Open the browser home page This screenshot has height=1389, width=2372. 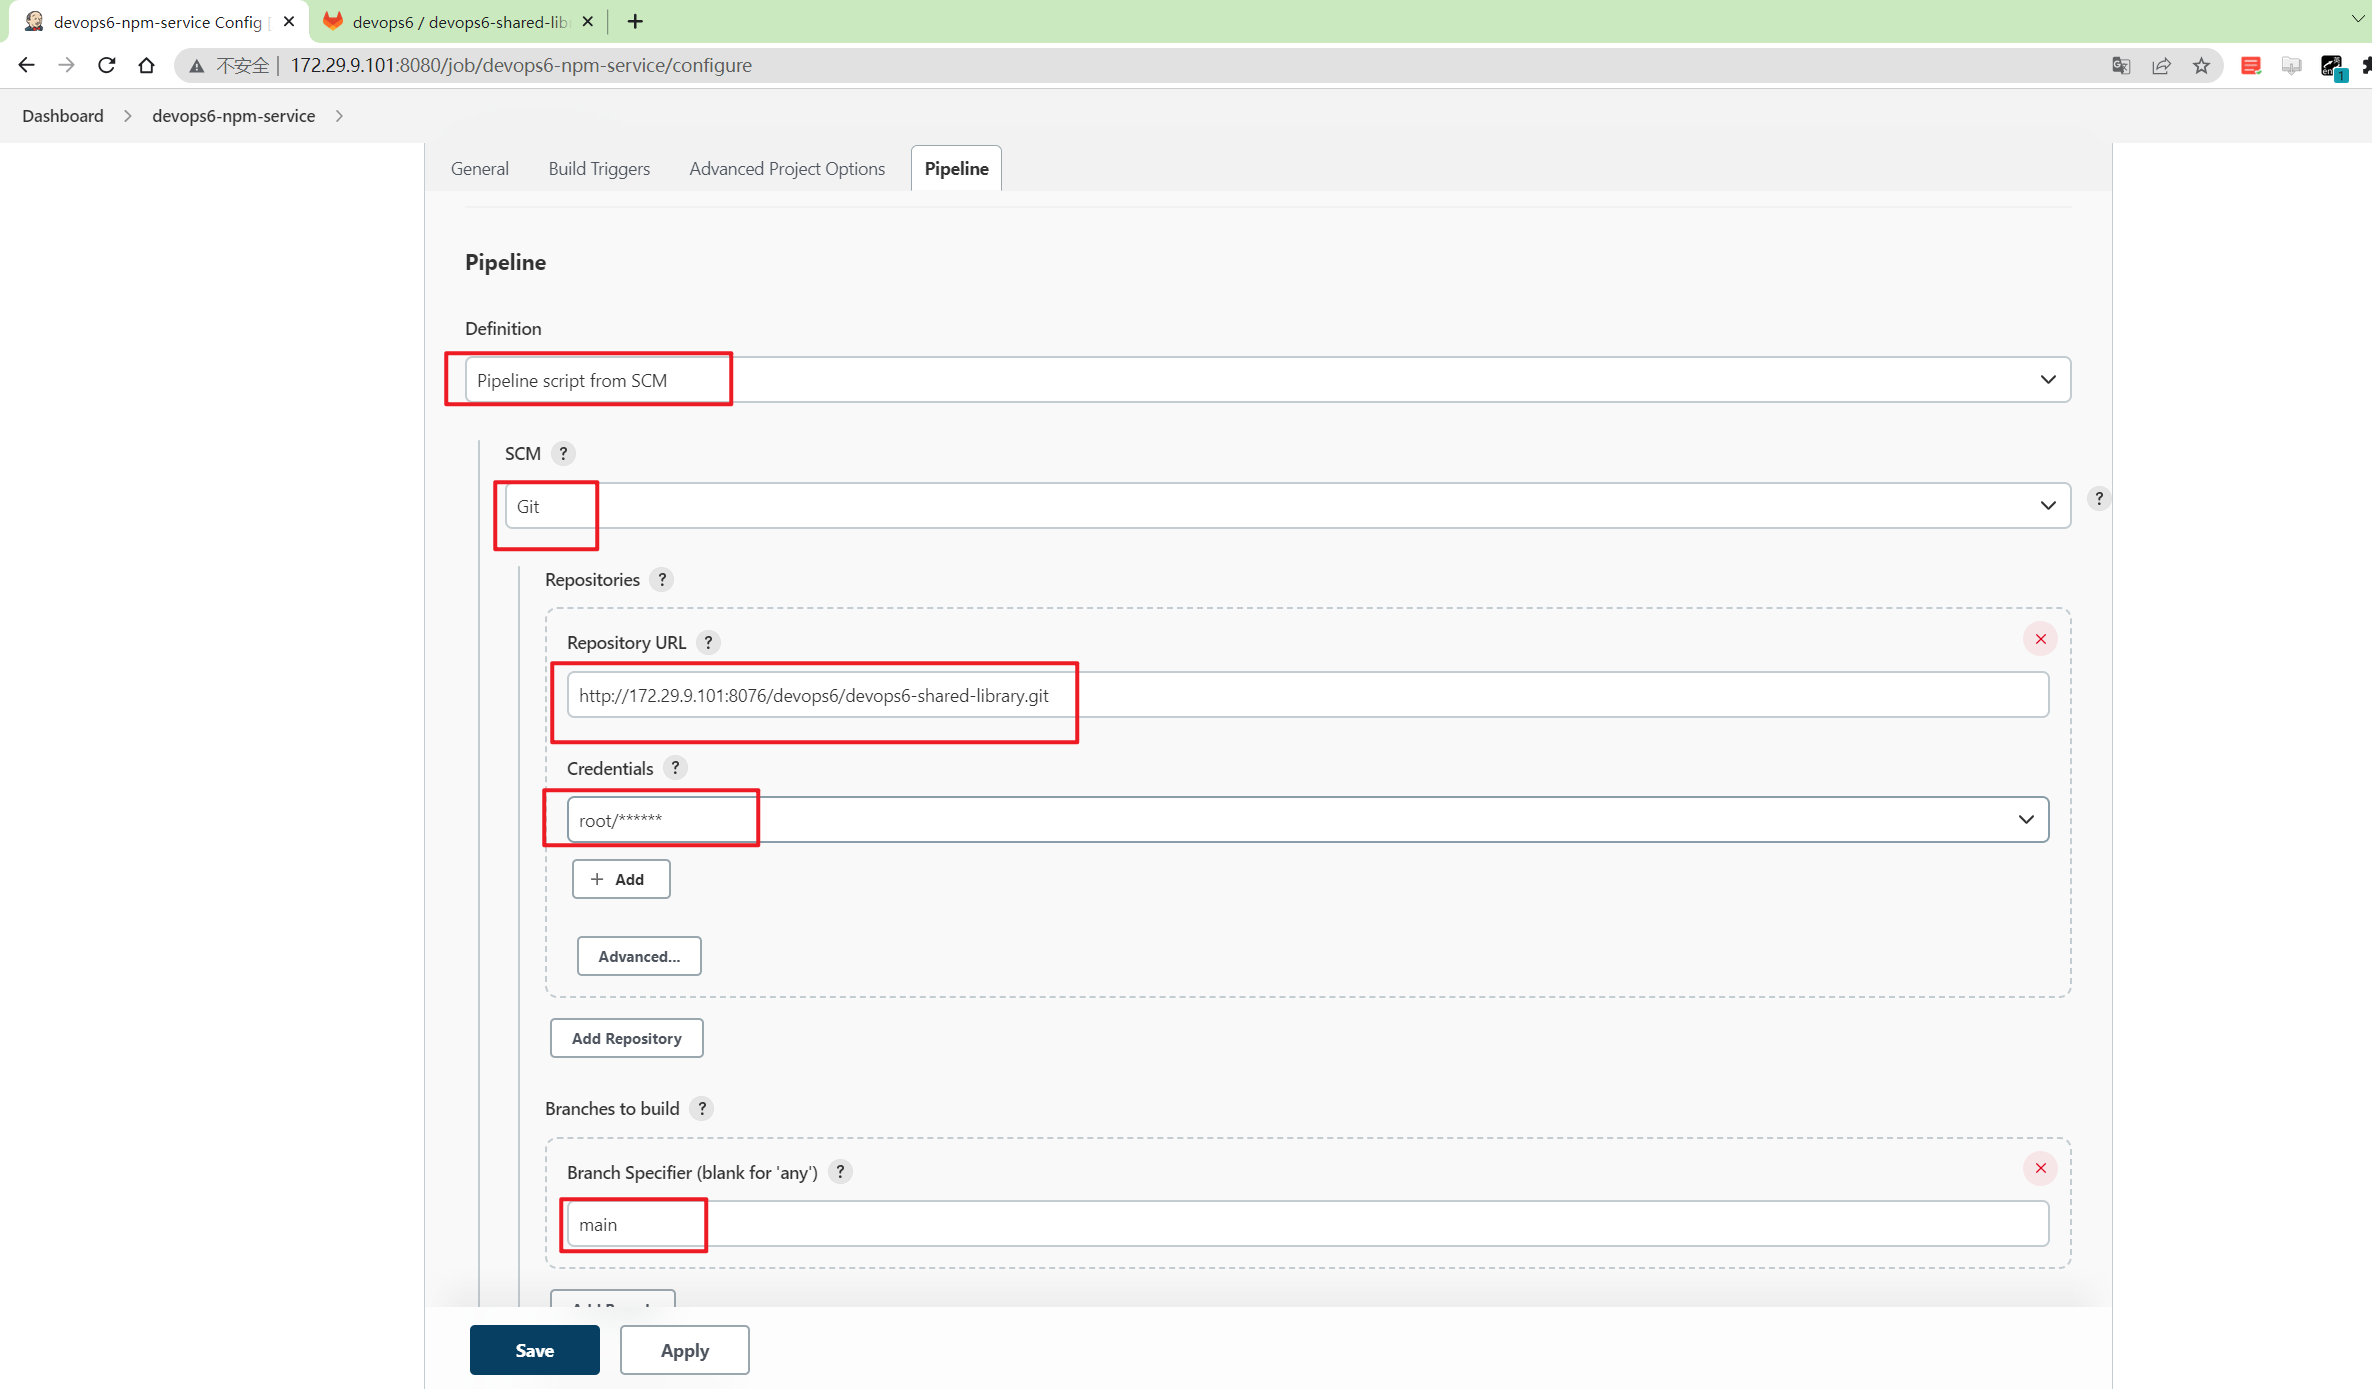[x=146, y=65]
